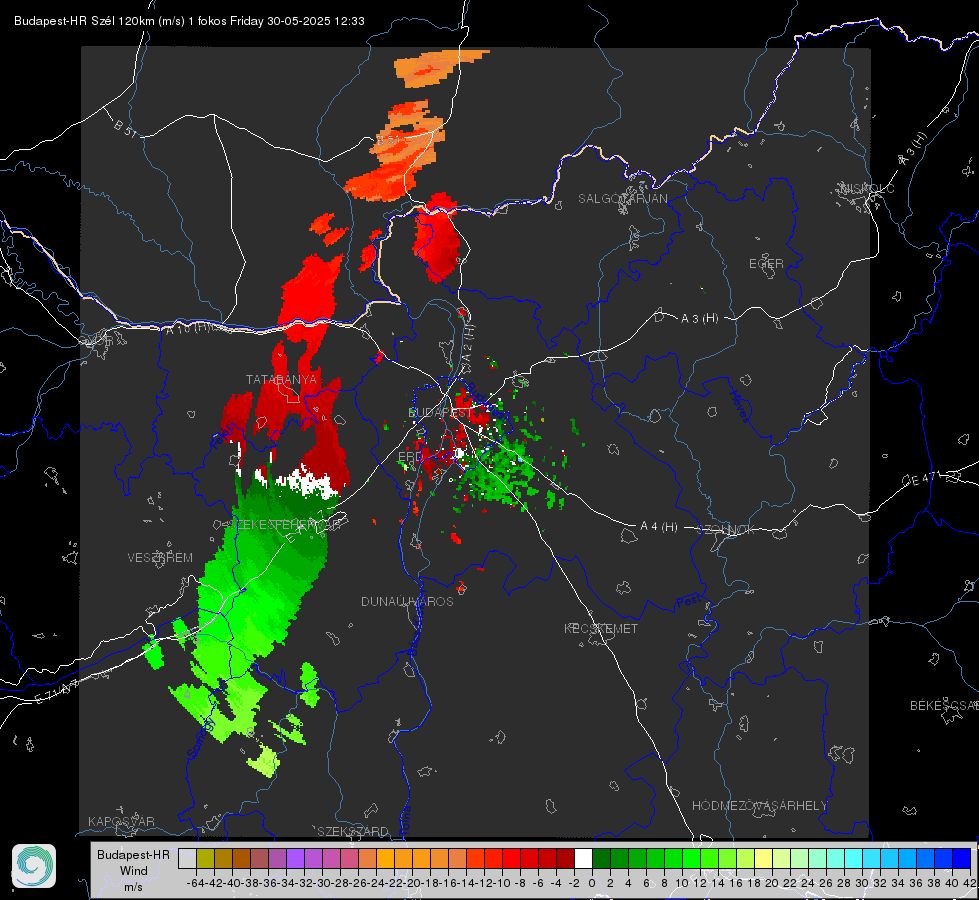979x900 pixels.
Task: Click the blue "Heves" county label
Action: (x=739, y=407)
